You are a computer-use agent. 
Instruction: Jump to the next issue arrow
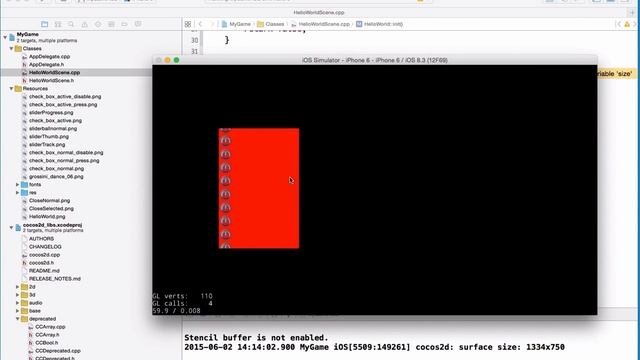click(636, 24)
